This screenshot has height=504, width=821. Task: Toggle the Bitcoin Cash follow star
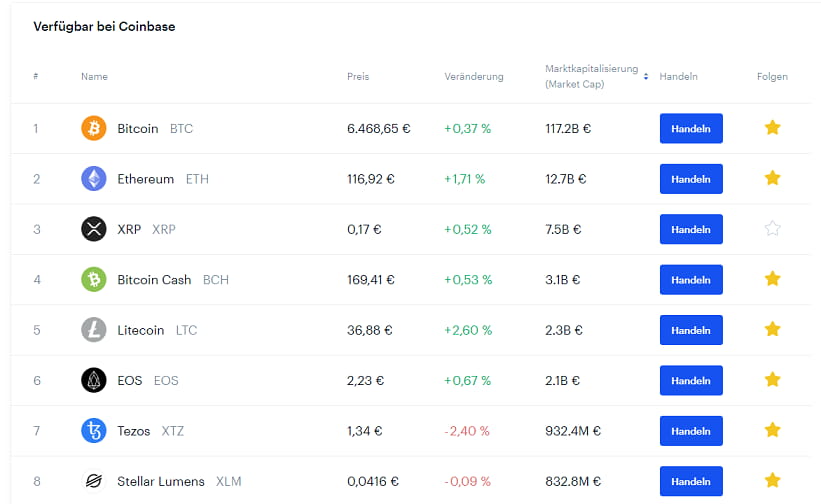point(772,278)
